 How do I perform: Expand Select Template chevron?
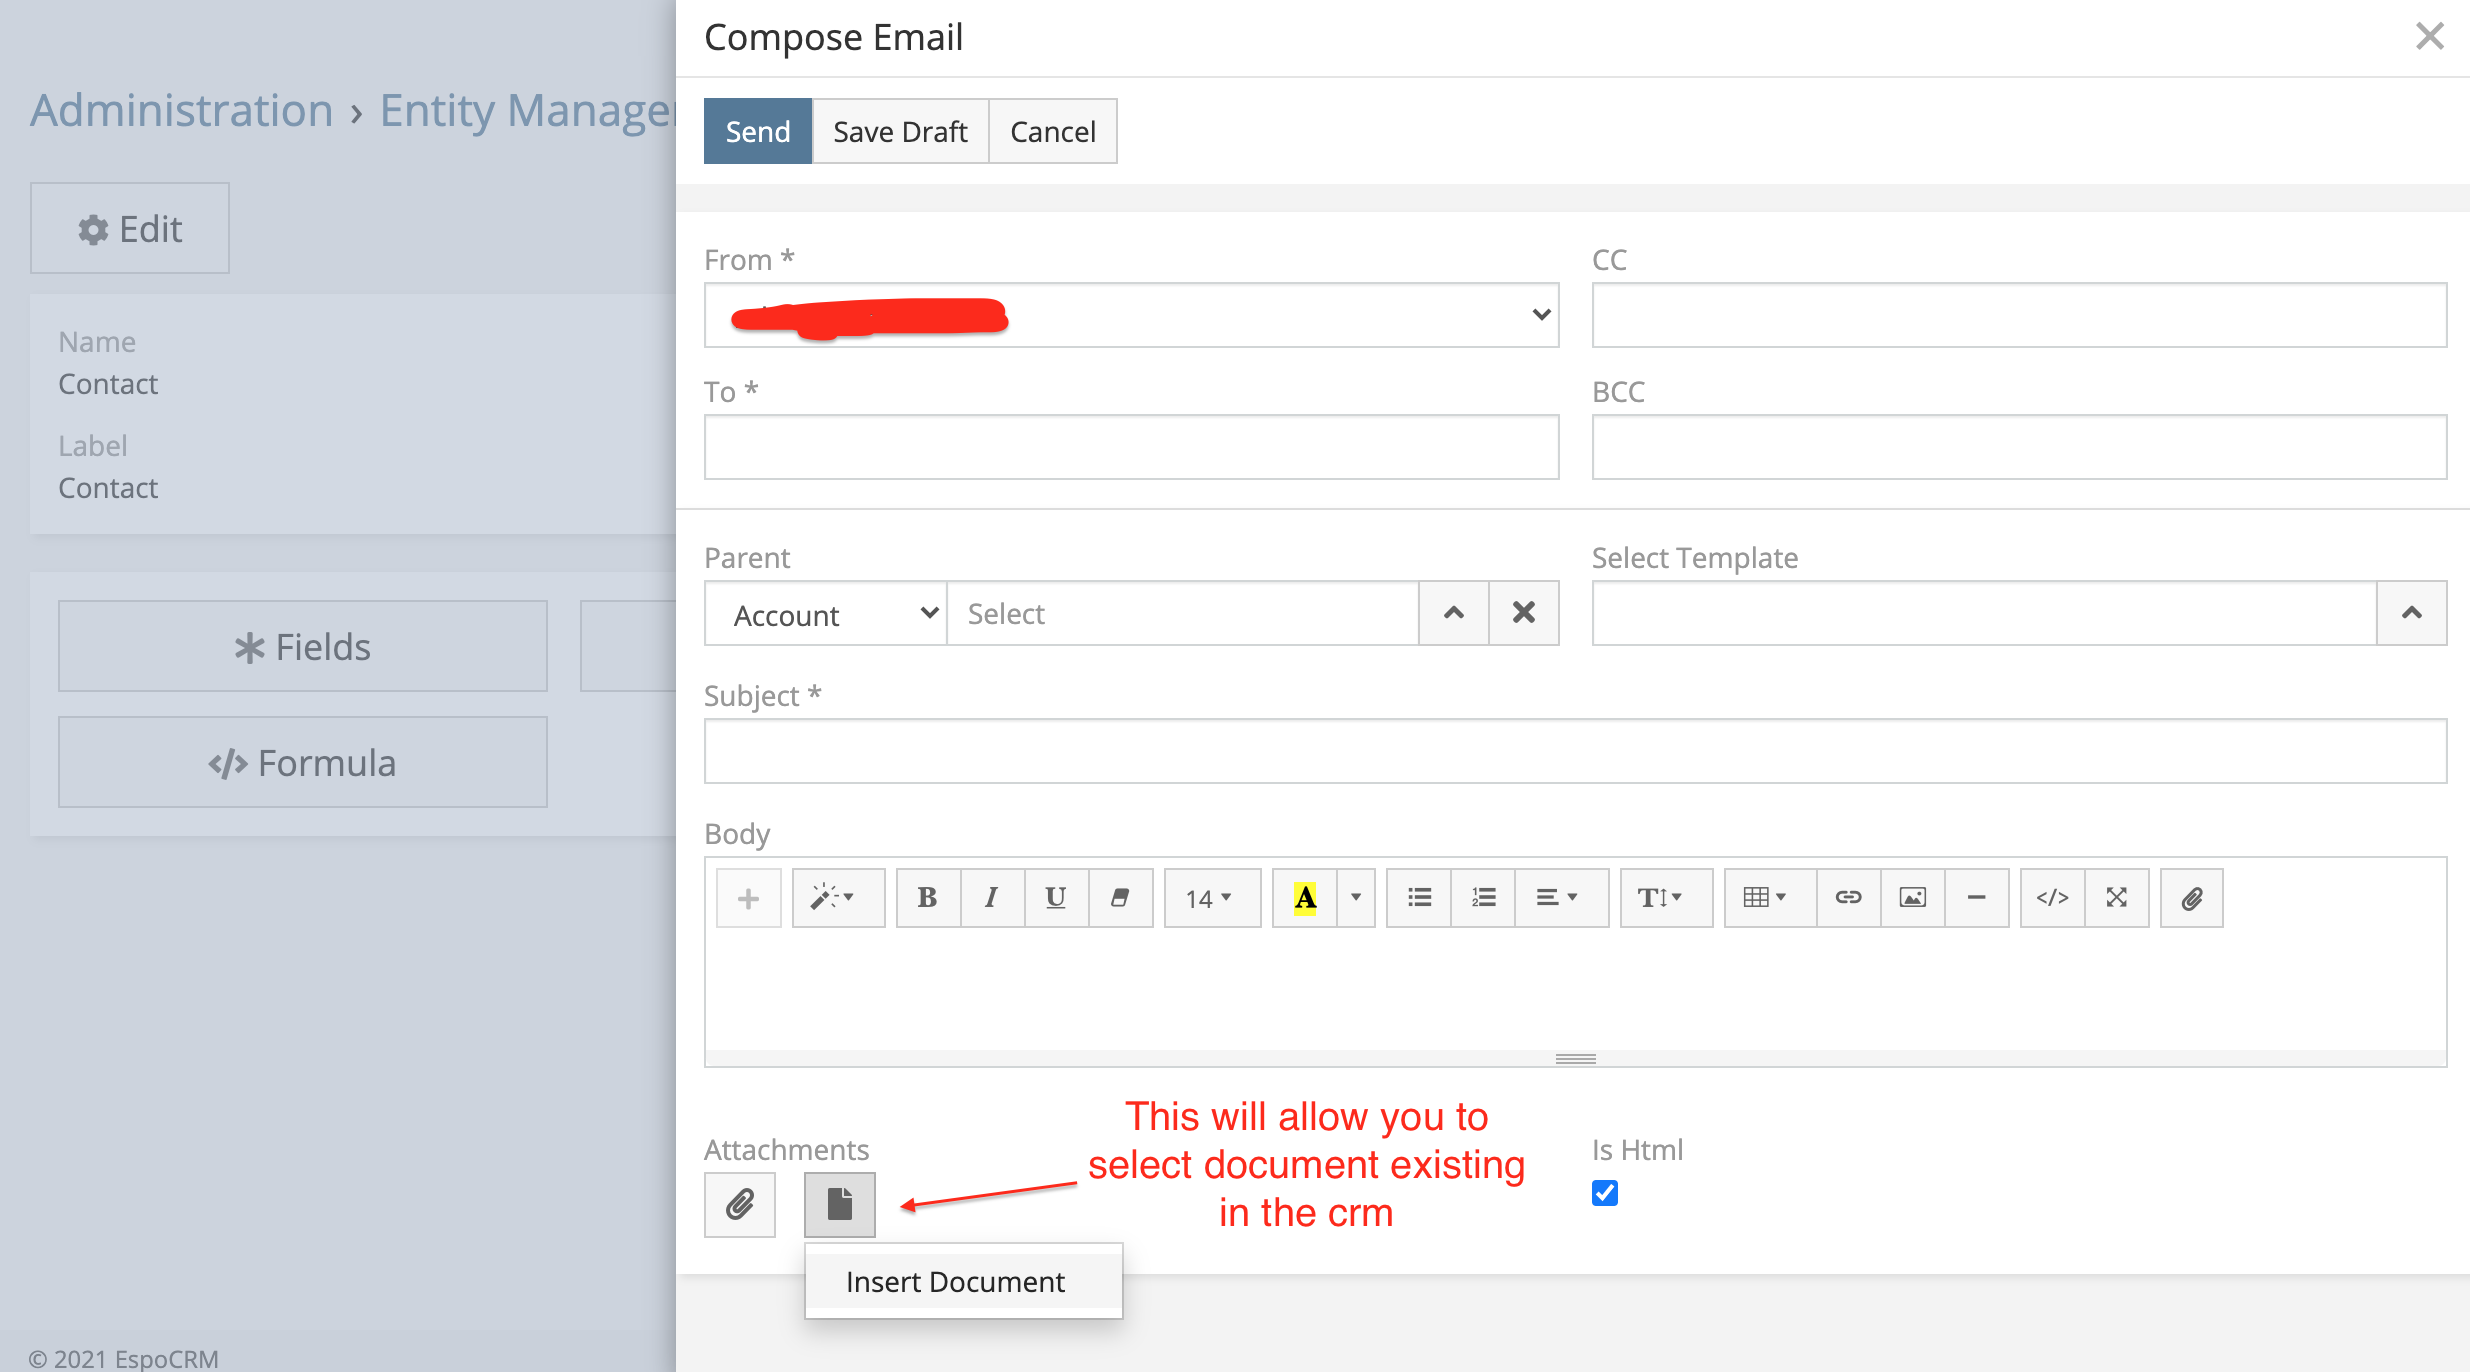[x=2411, y=613]
